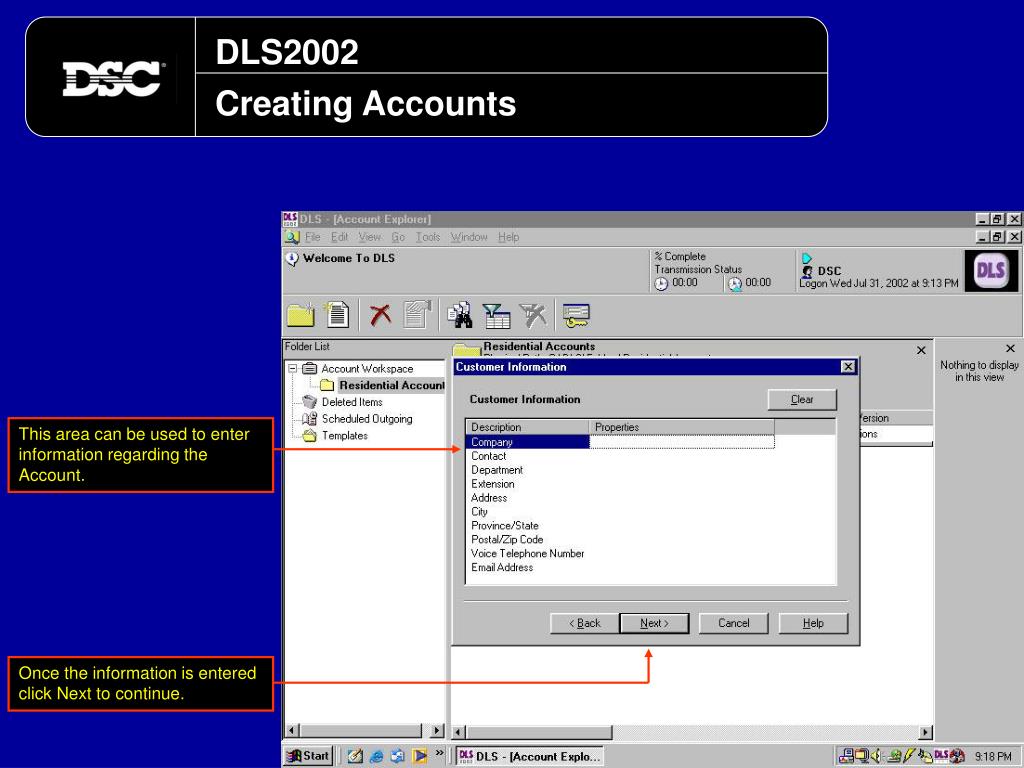The width and height of the screenshot is (1024, 768).
Task: Select the Postal/Zip Code row
Action: [x=507, y=539]
